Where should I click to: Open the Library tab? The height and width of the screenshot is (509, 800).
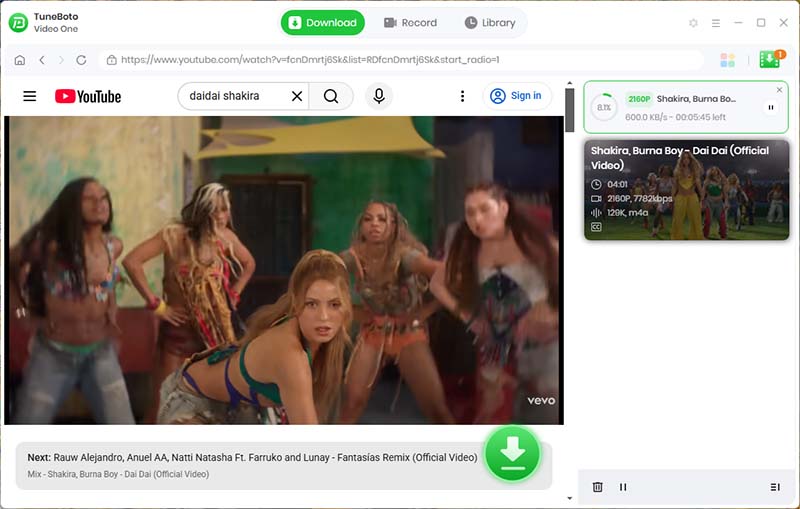pyautogui.click(x=490, y=22)
